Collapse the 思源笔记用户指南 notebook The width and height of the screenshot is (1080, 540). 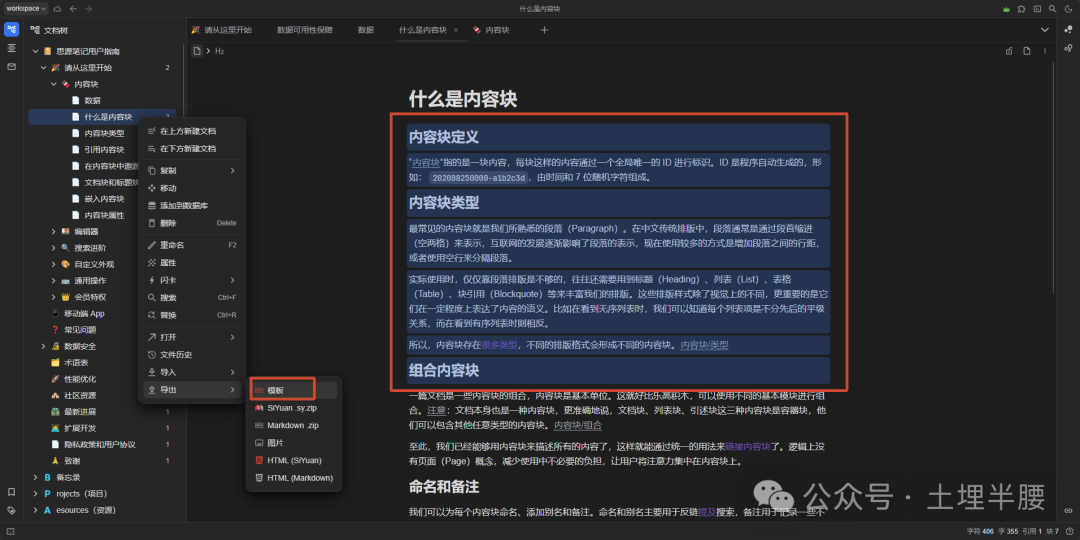36,51
